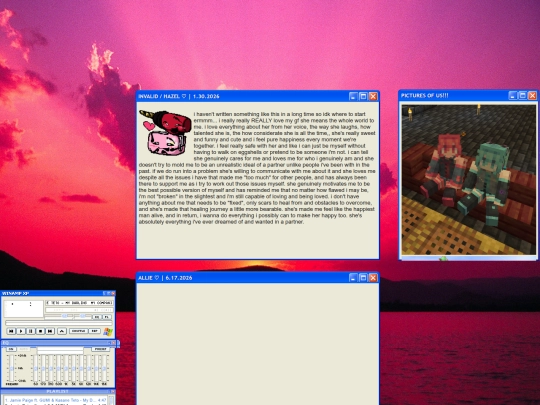This screenshot has height=405, width=540.
Task: Open the equalizer Presets menu
Action: tap(101, 349)
